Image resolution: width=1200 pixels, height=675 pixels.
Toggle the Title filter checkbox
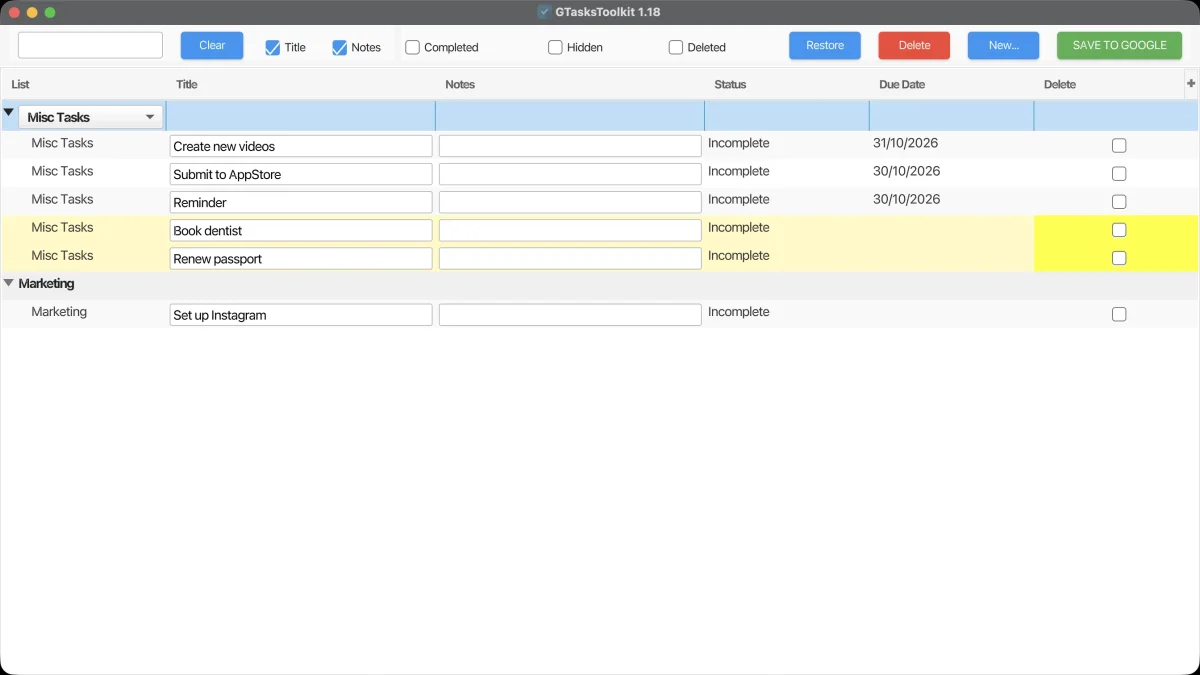click(272, 47)
